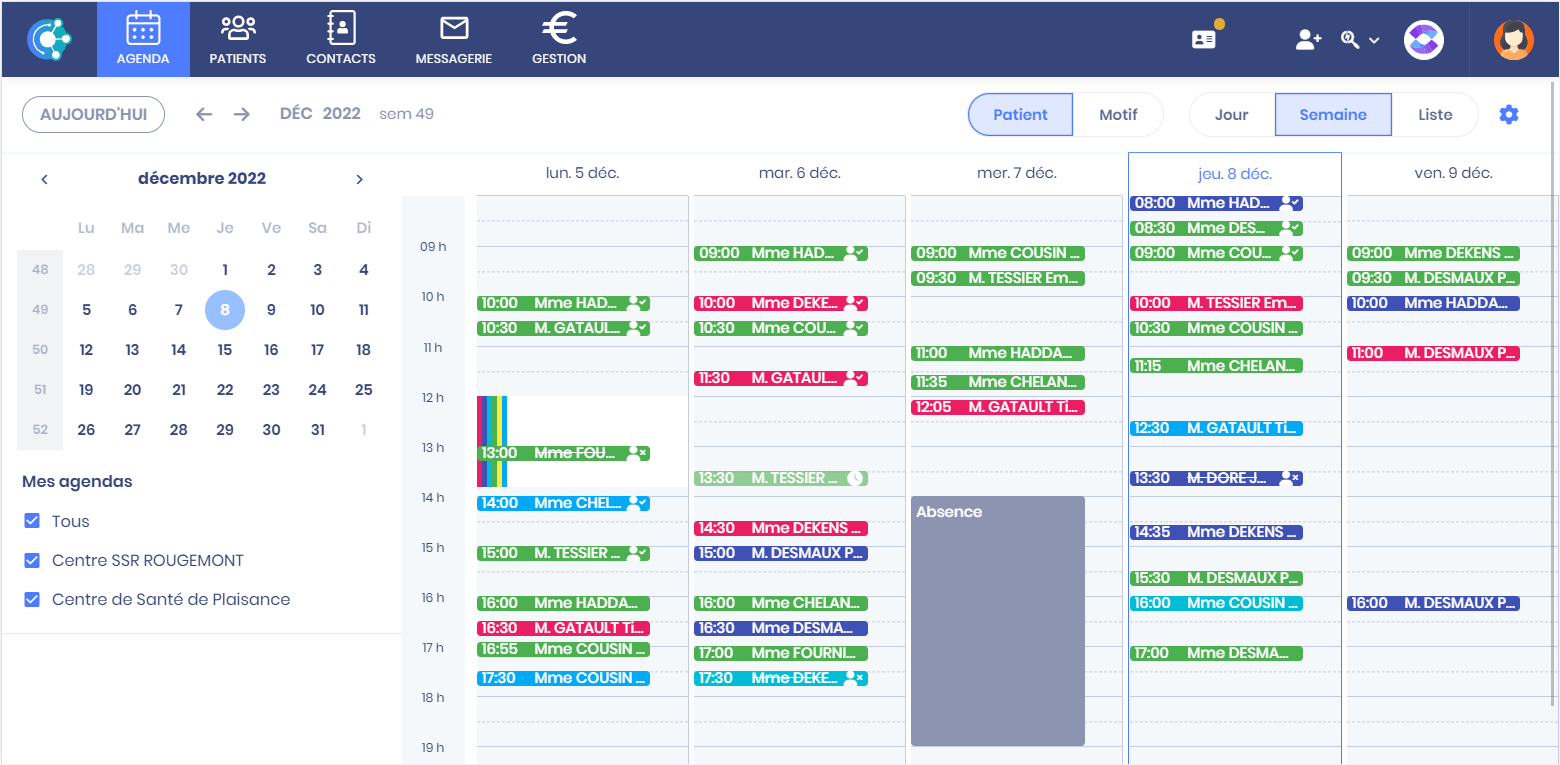
Task: Click the user avatar profile icon
Action: click(1513, 40)
